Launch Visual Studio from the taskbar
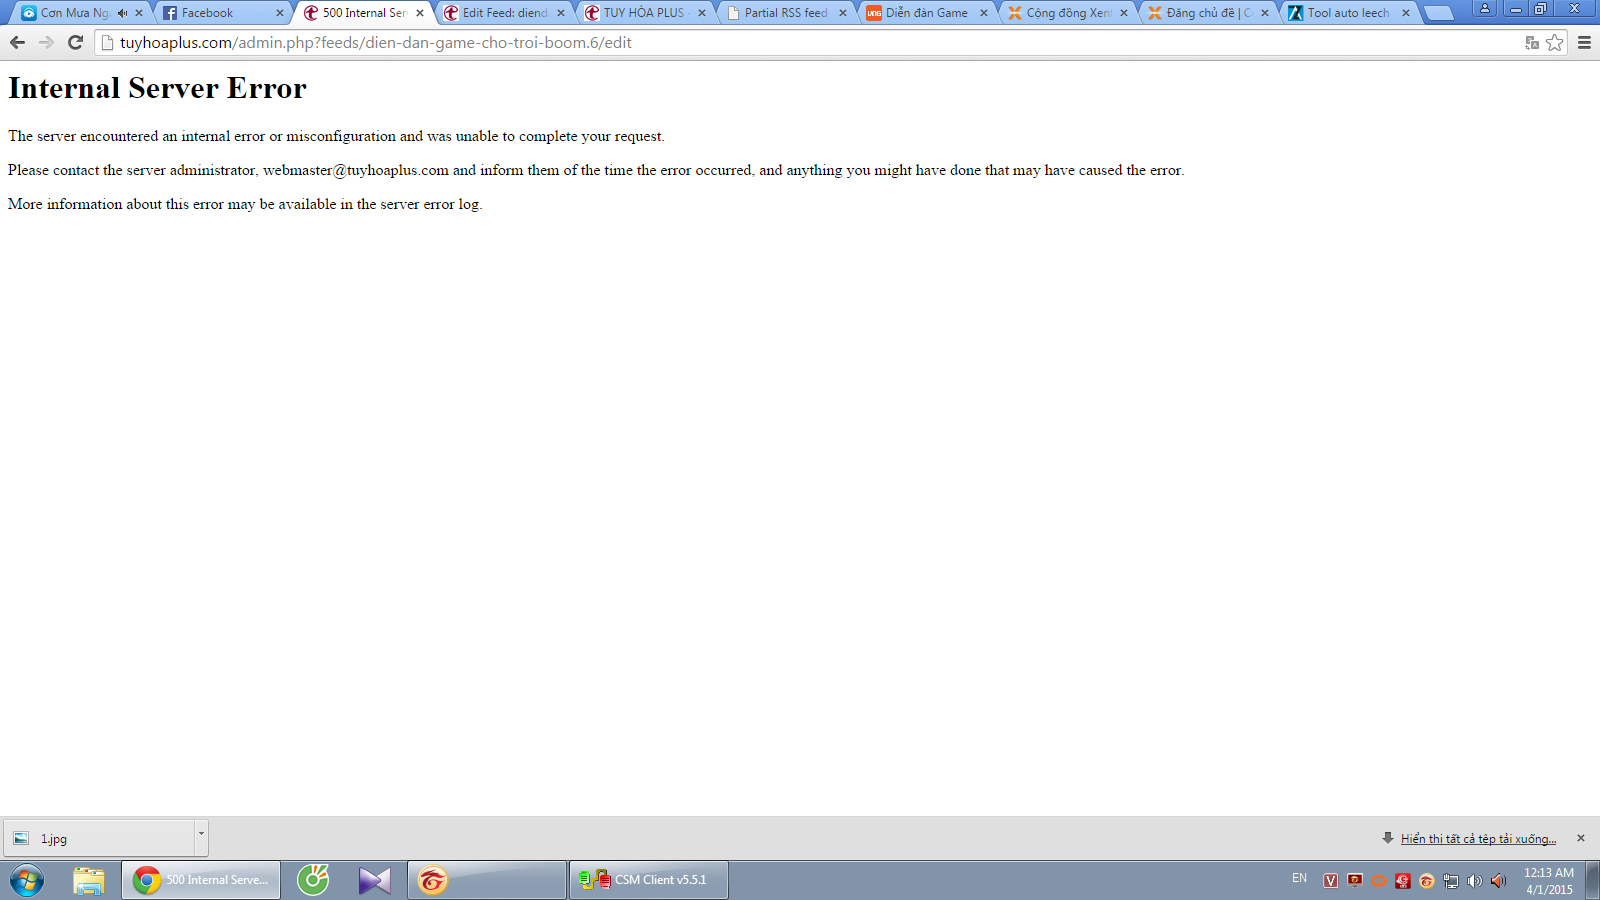 click(375, 880)
